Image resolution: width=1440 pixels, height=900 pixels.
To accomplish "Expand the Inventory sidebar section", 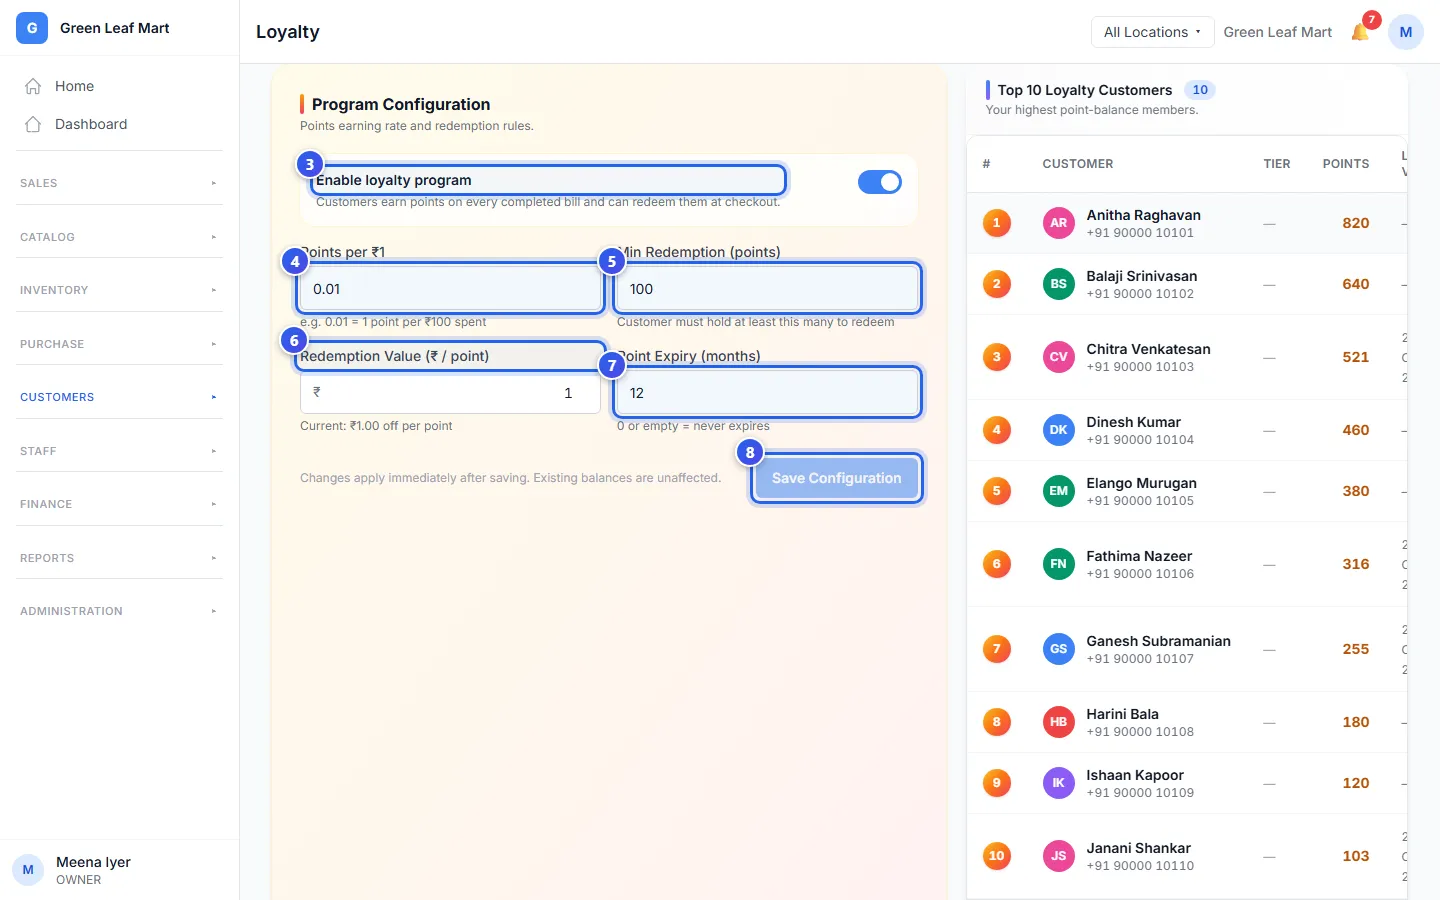I will click(x=119, y=290).
